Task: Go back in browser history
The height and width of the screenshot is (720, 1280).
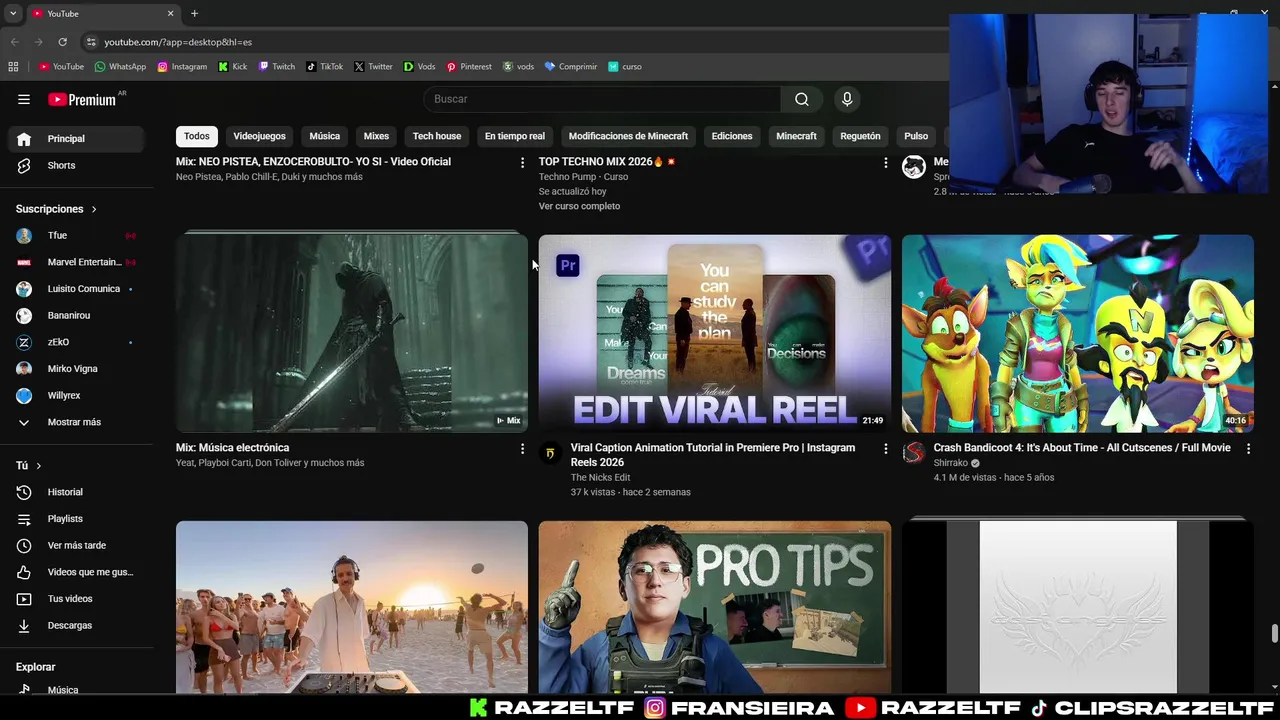Action: (14, 42)
